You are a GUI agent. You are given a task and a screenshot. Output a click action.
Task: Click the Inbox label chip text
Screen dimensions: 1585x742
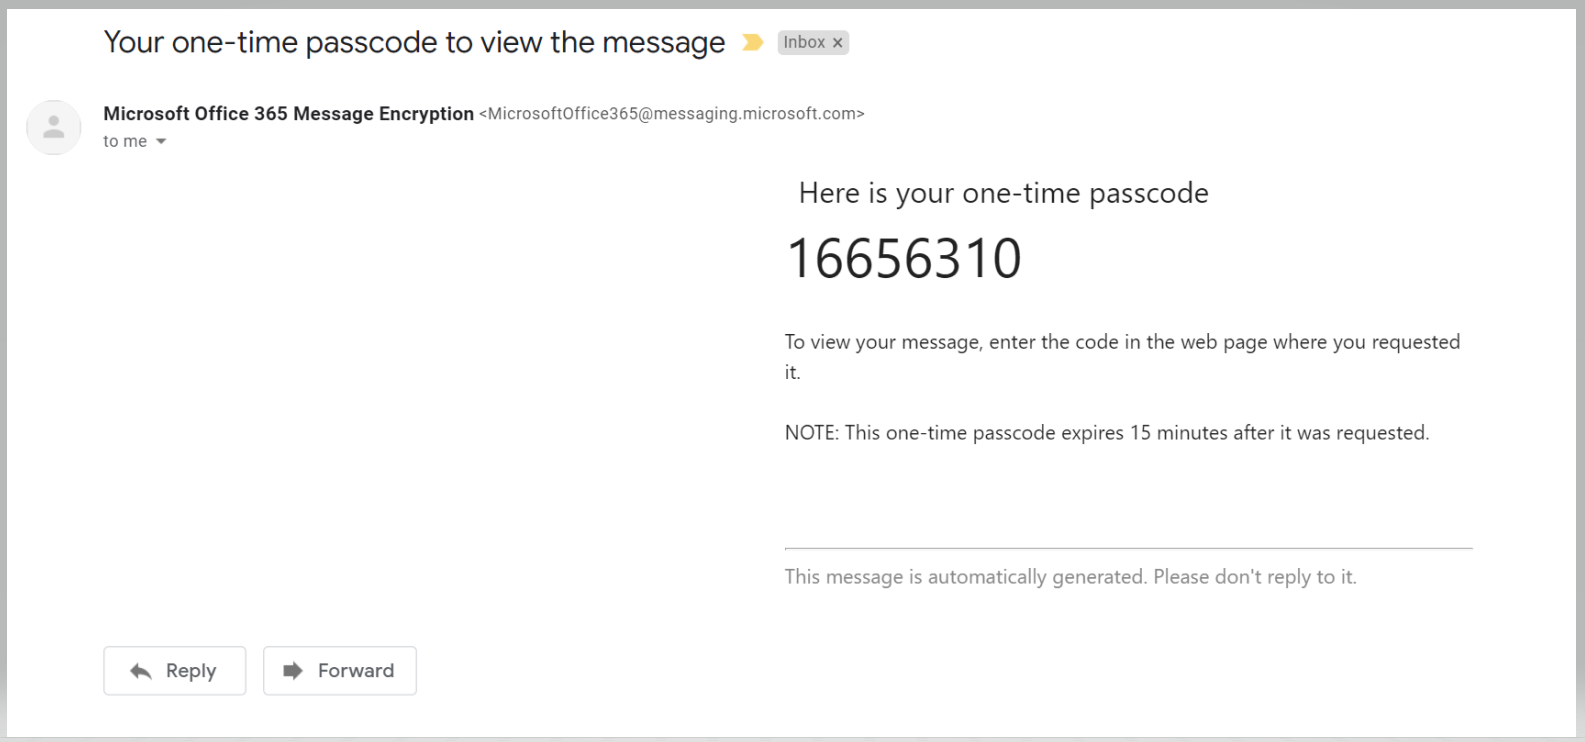pyautogui.click(x=804, y=42)
